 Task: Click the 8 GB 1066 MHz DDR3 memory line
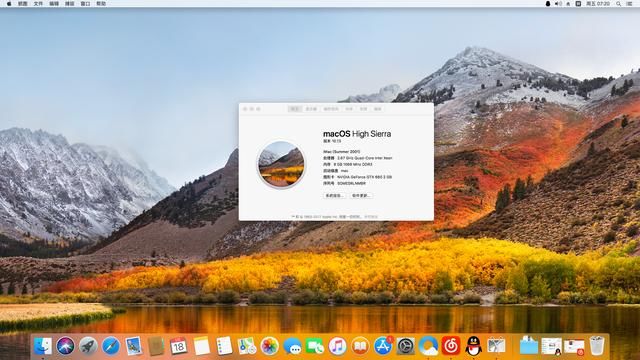pos(348,164)
